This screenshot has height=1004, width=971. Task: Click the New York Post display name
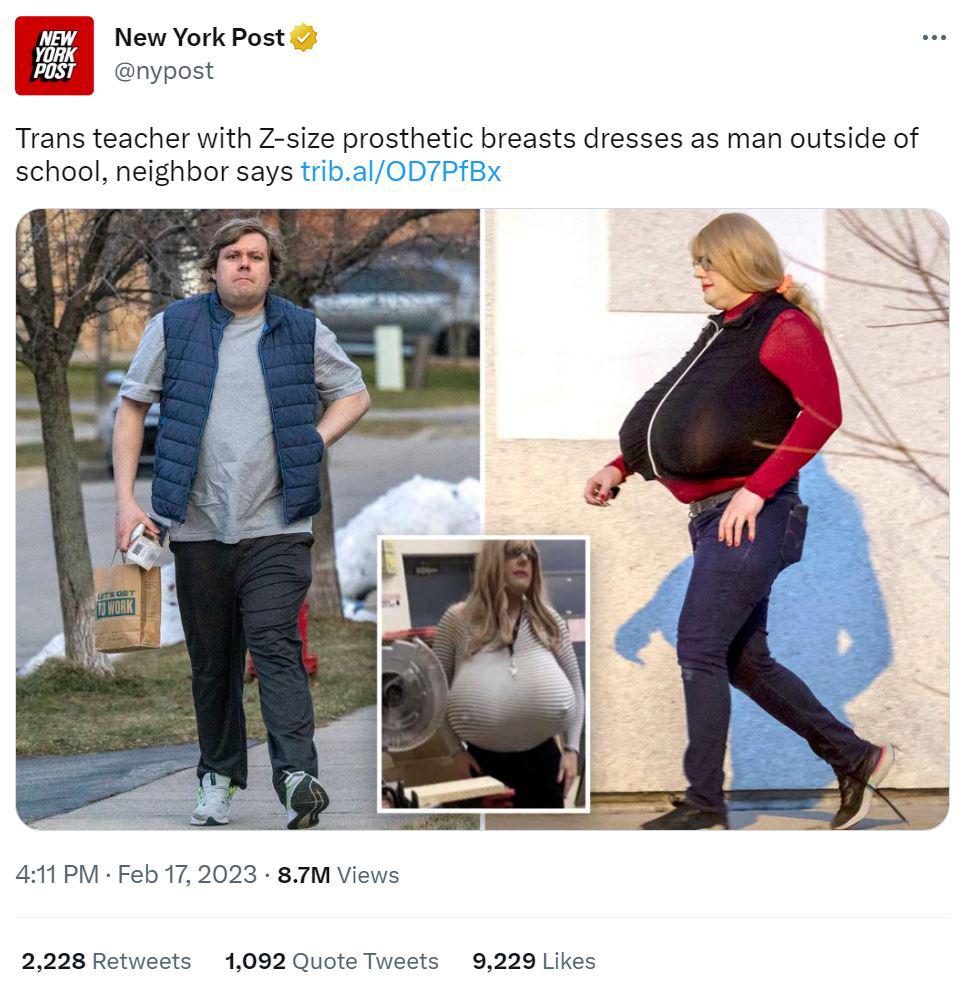[199, 37]
